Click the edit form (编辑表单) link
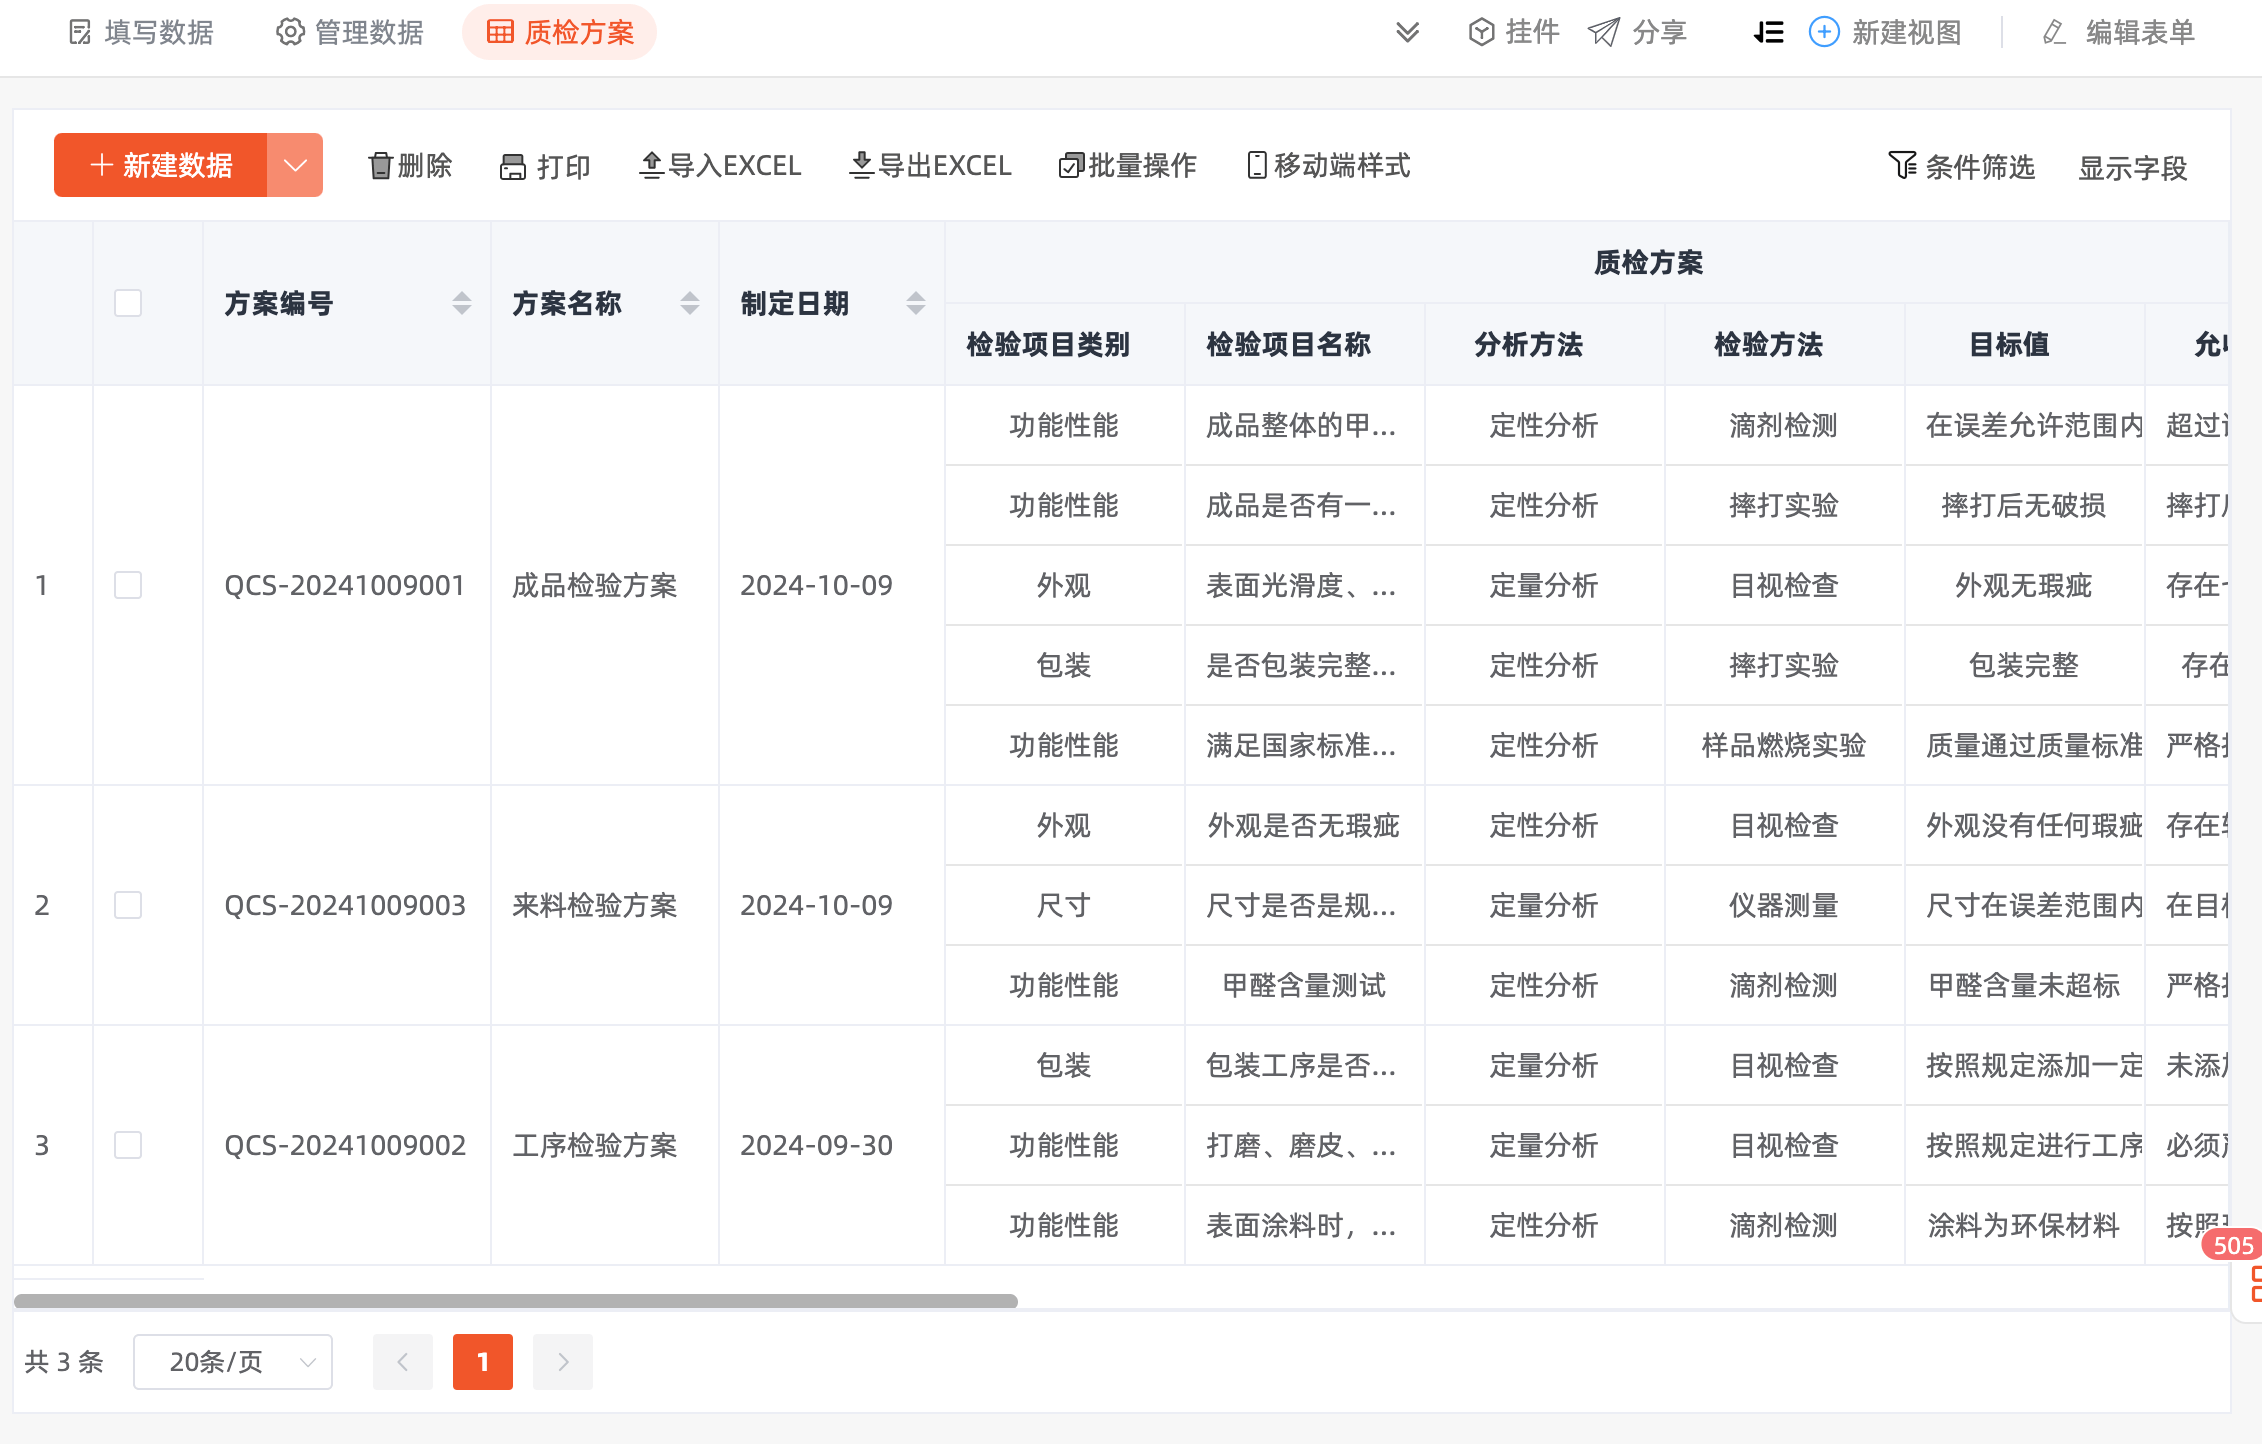This screenshot has height=1444, width=2262. tap(2118, 33)
